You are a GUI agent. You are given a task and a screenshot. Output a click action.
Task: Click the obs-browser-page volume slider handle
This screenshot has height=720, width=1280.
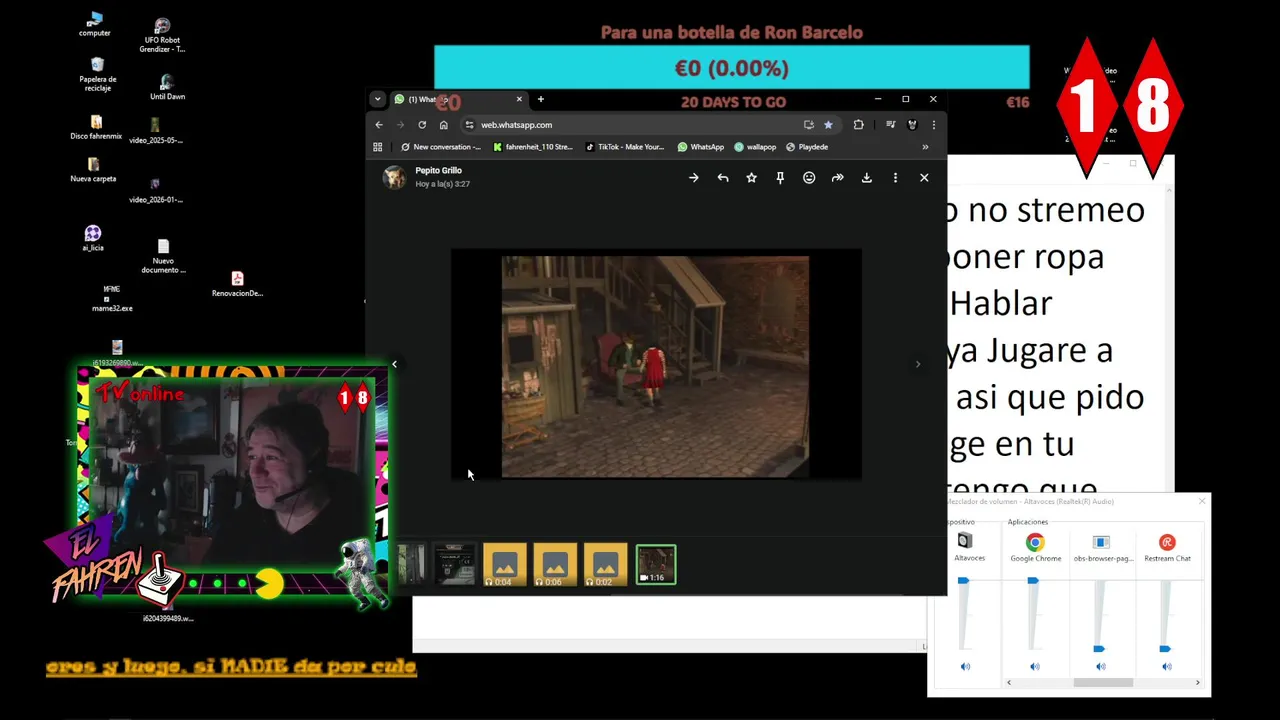pos(1100,649)
